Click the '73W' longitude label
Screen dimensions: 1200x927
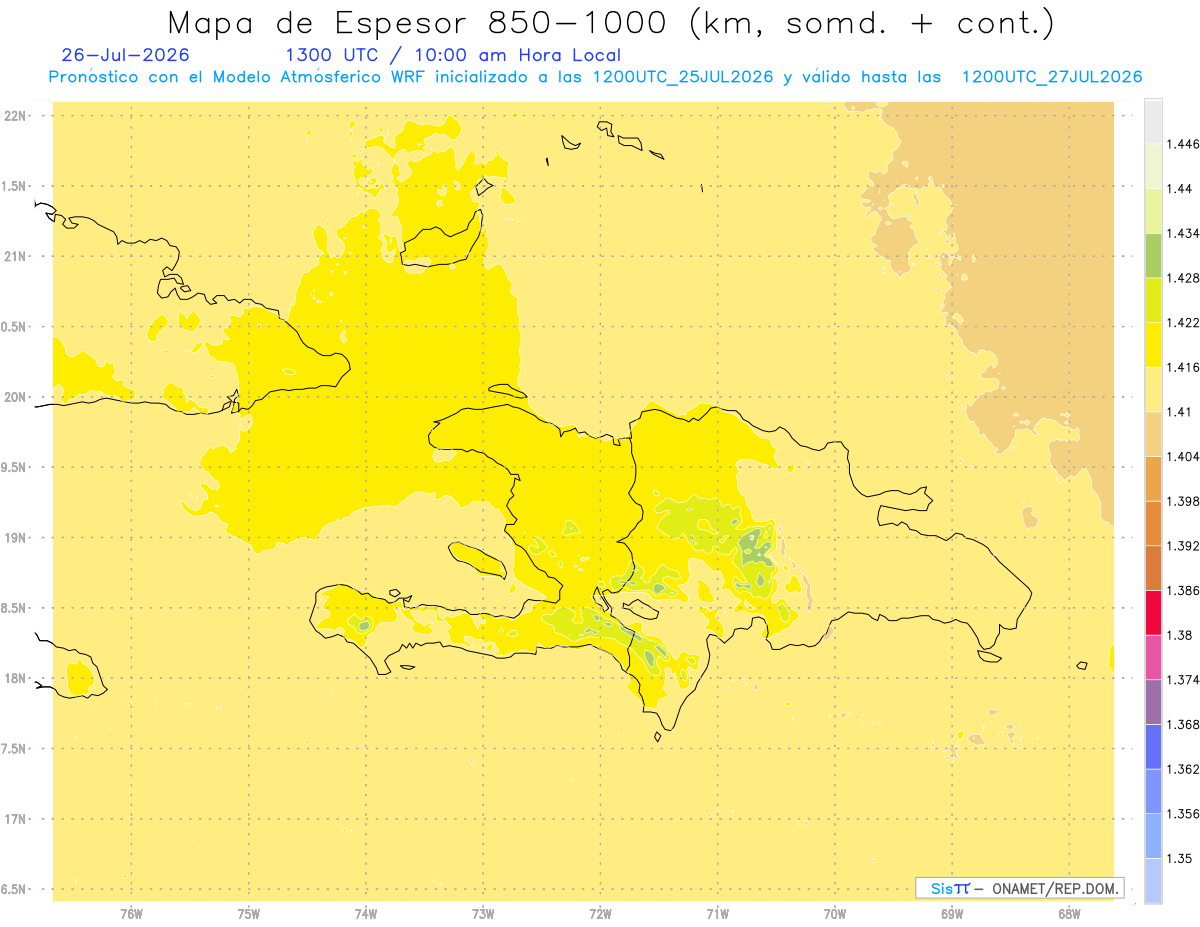(x=483, y=914)
